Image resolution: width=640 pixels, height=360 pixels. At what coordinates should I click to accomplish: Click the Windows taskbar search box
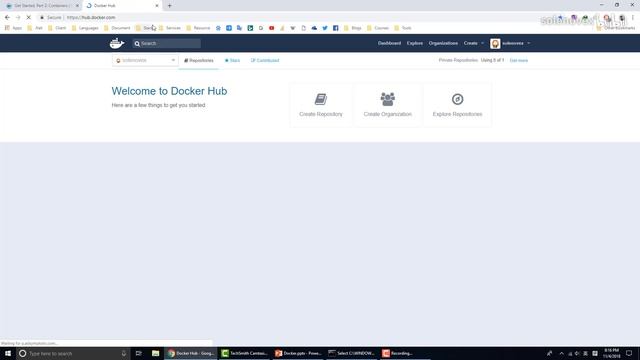coord(73,353)
